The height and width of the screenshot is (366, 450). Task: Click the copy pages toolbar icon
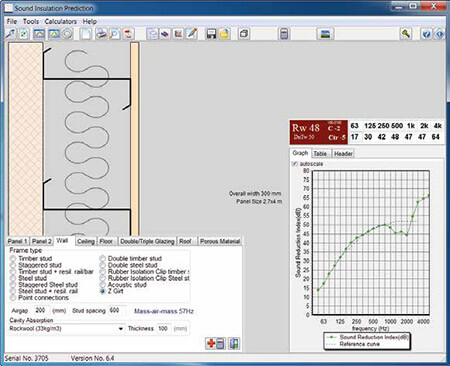click(x=152, y=34)
